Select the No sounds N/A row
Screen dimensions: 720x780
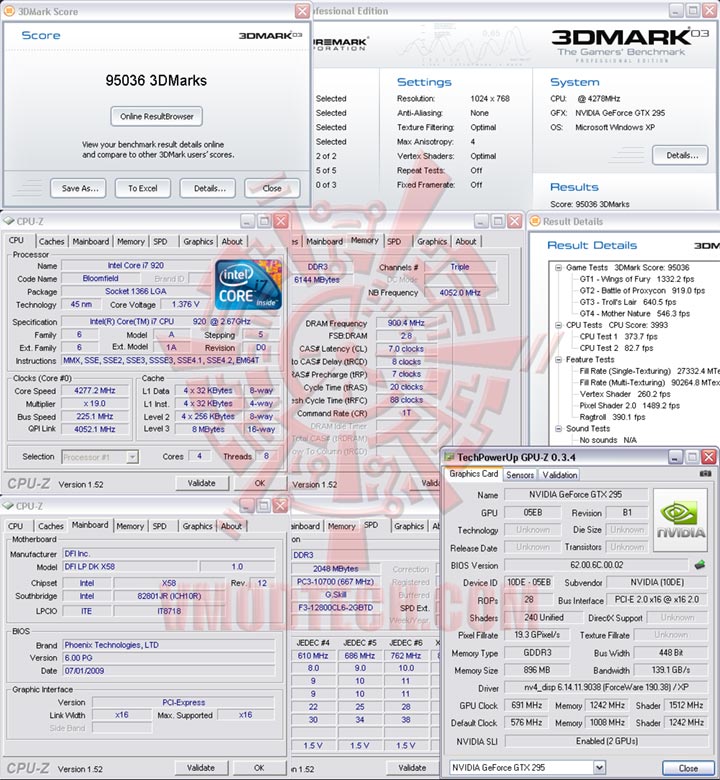tap(608, 440)
